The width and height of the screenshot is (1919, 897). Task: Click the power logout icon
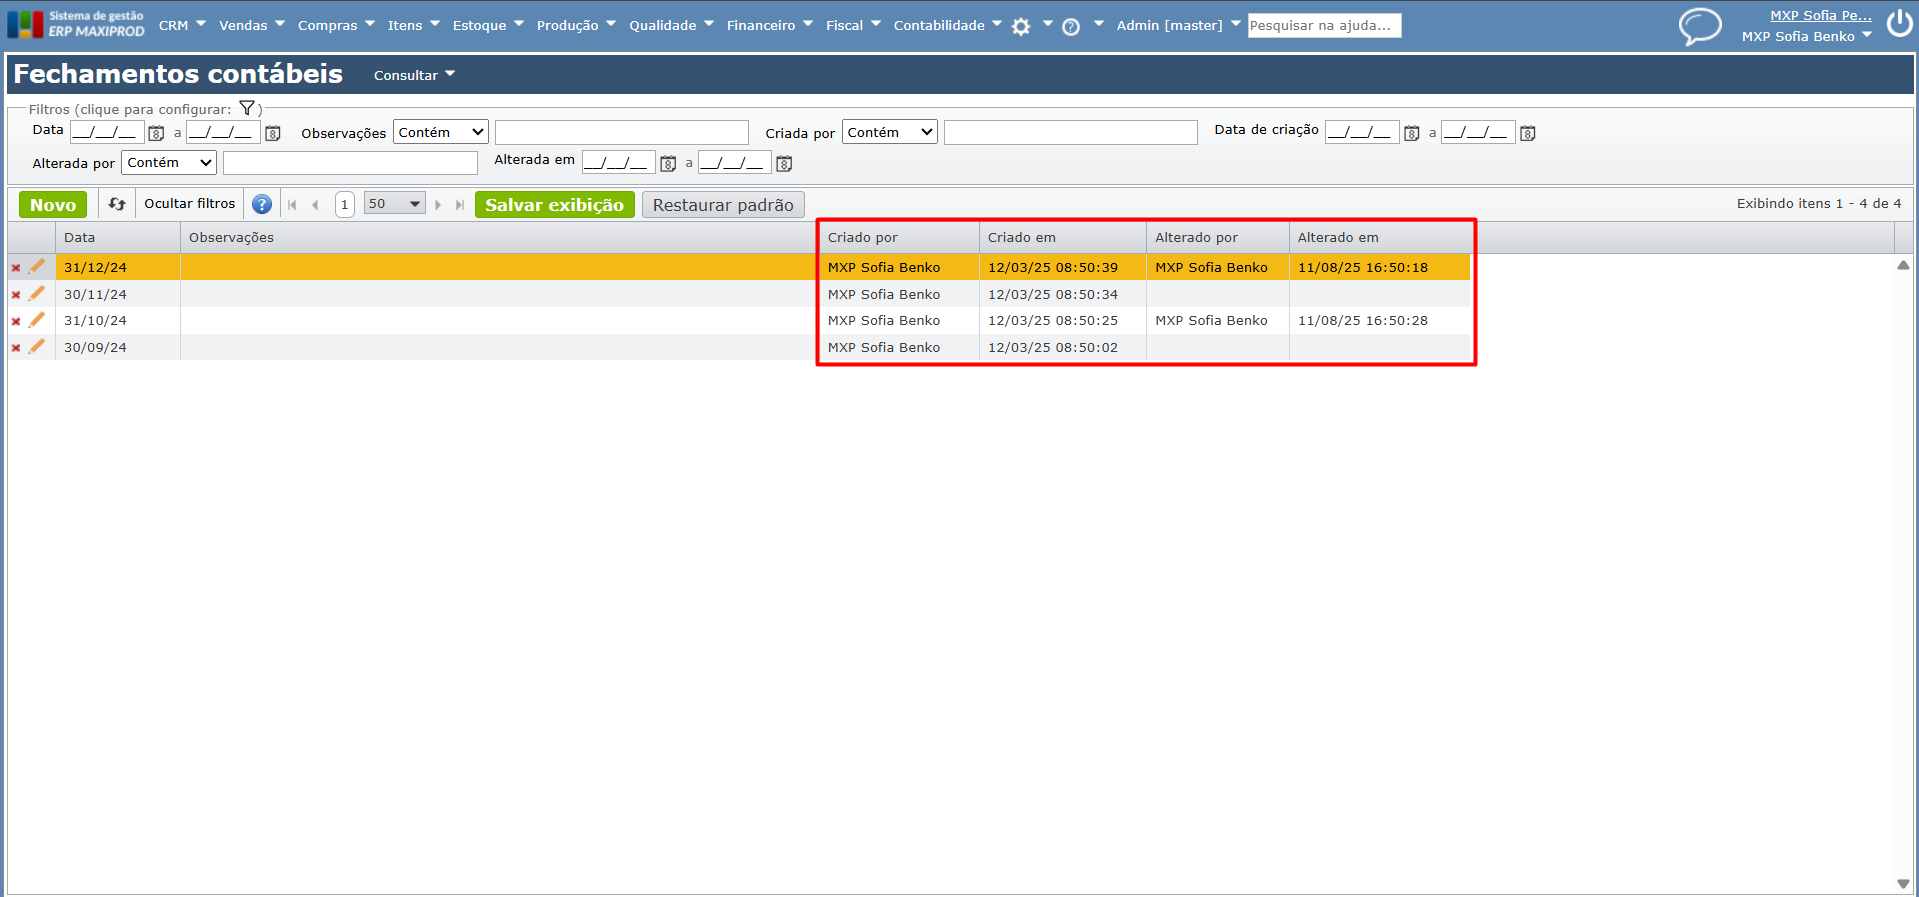[1899, 24]
